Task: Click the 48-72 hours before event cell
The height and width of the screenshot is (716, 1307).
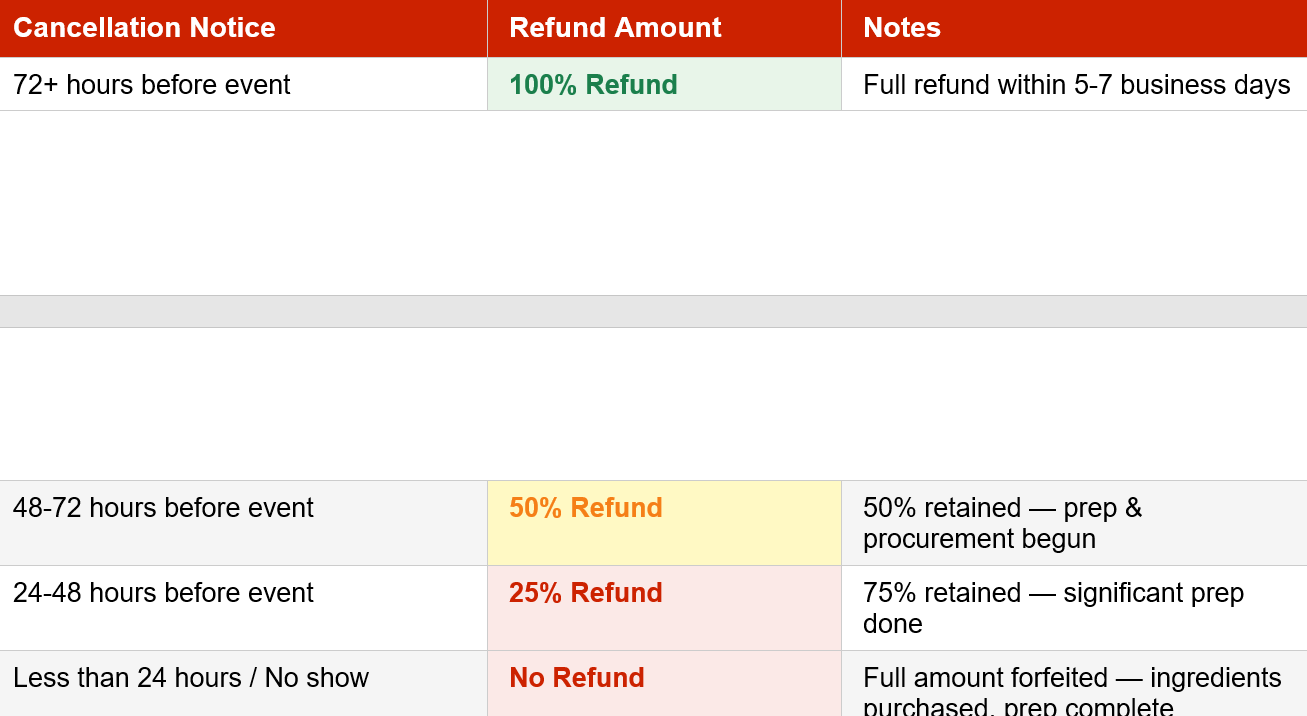Action: [x=243, y=523]
